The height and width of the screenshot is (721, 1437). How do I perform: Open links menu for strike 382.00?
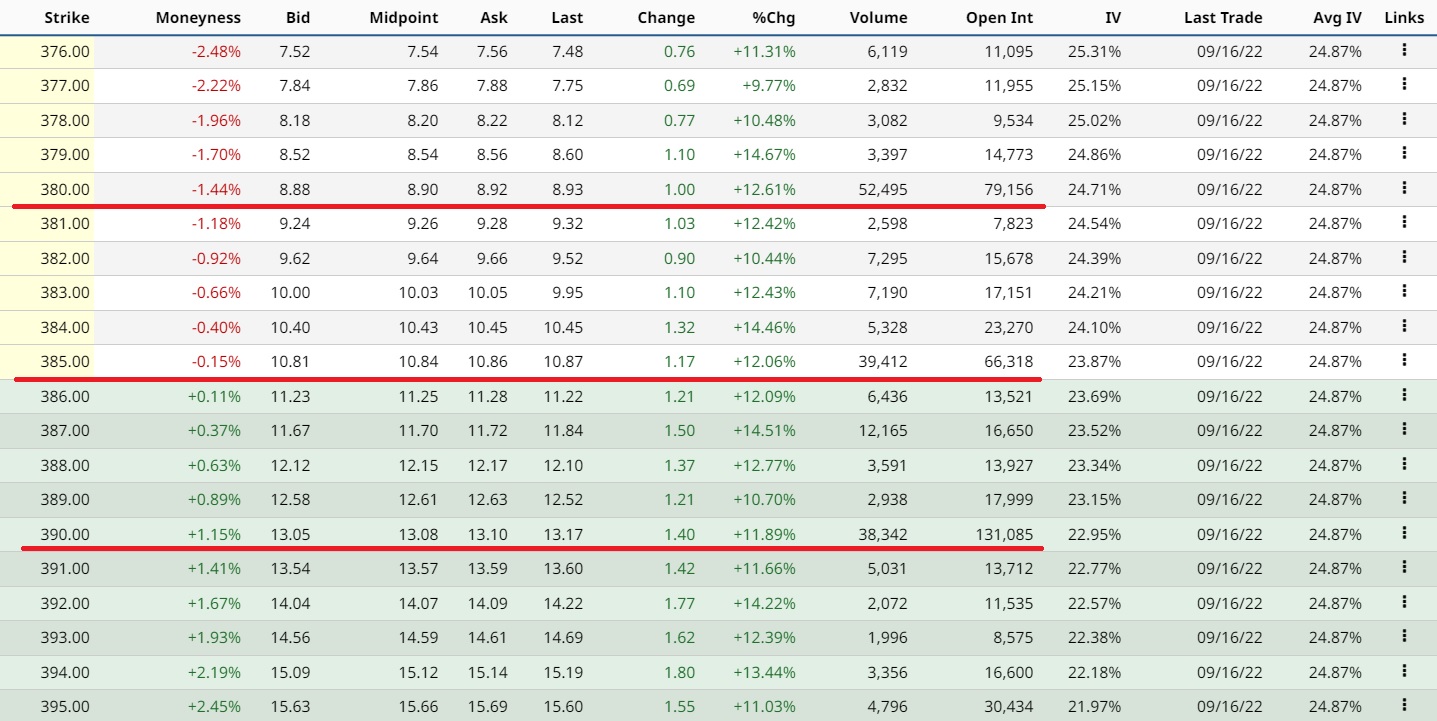[x=1404, y=257]
